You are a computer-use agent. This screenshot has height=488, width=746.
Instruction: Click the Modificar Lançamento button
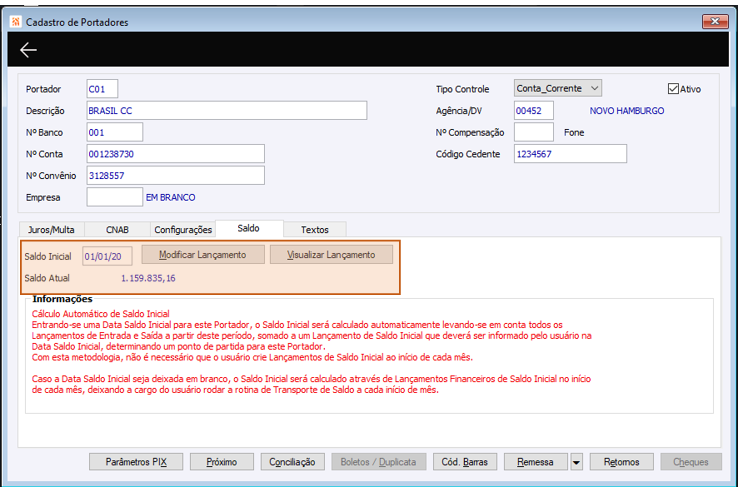tap(203, 254)
